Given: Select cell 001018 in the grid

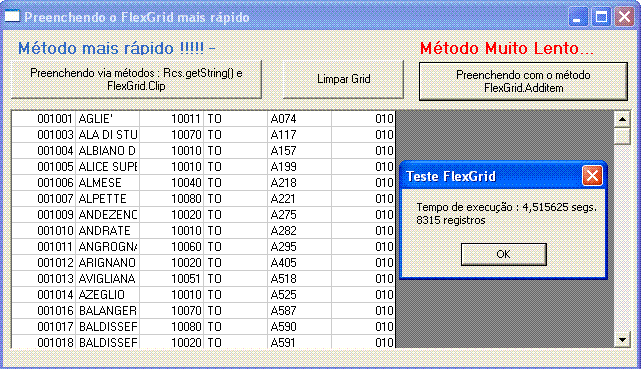Looking at the screenshot, I should pyautogui.click(x=44, y=342).
